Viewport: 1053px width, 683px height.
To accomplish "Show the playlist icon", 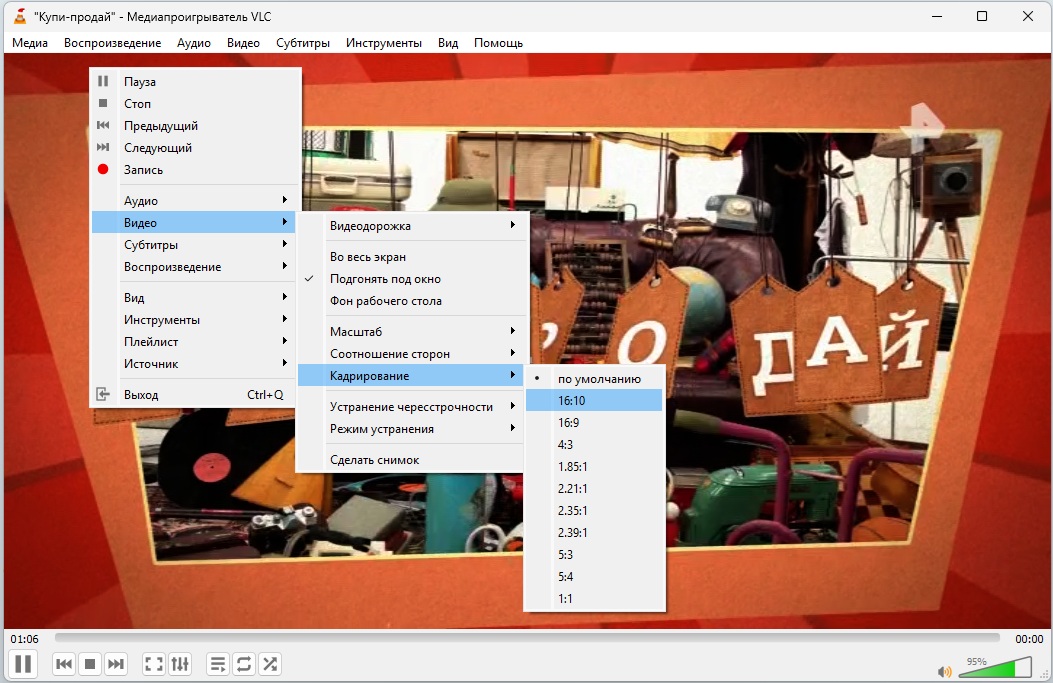I will 217,664.
